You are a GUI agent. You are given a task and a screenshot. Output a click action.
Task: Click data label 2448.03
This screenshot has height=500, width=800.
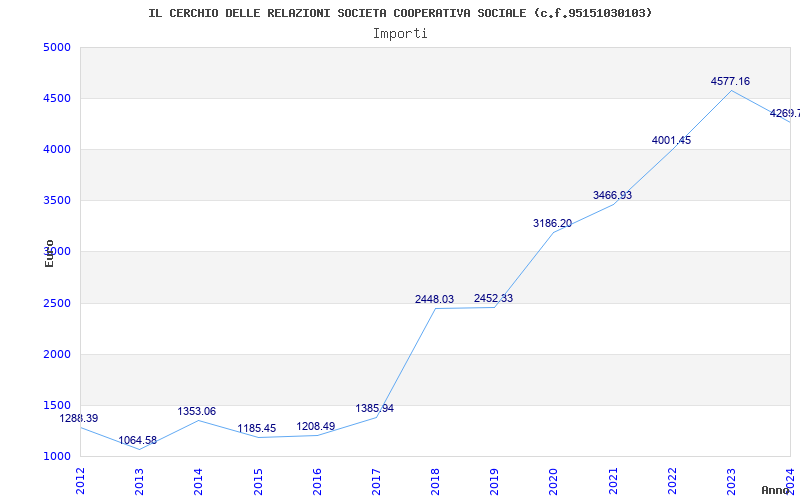434,299
